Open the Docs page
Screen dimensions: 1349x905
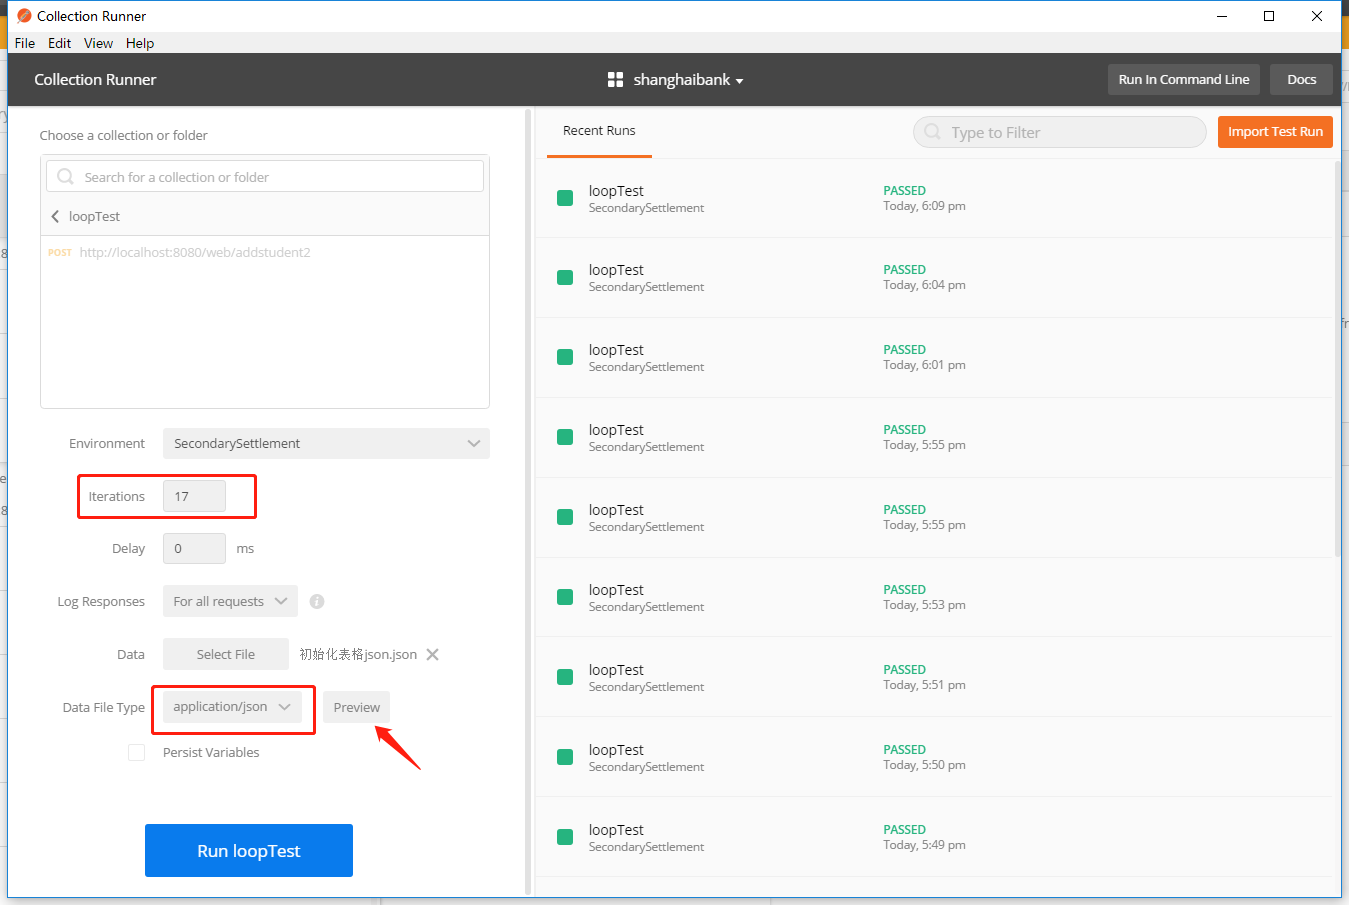pyautogui.click(x=1301, y=79)
